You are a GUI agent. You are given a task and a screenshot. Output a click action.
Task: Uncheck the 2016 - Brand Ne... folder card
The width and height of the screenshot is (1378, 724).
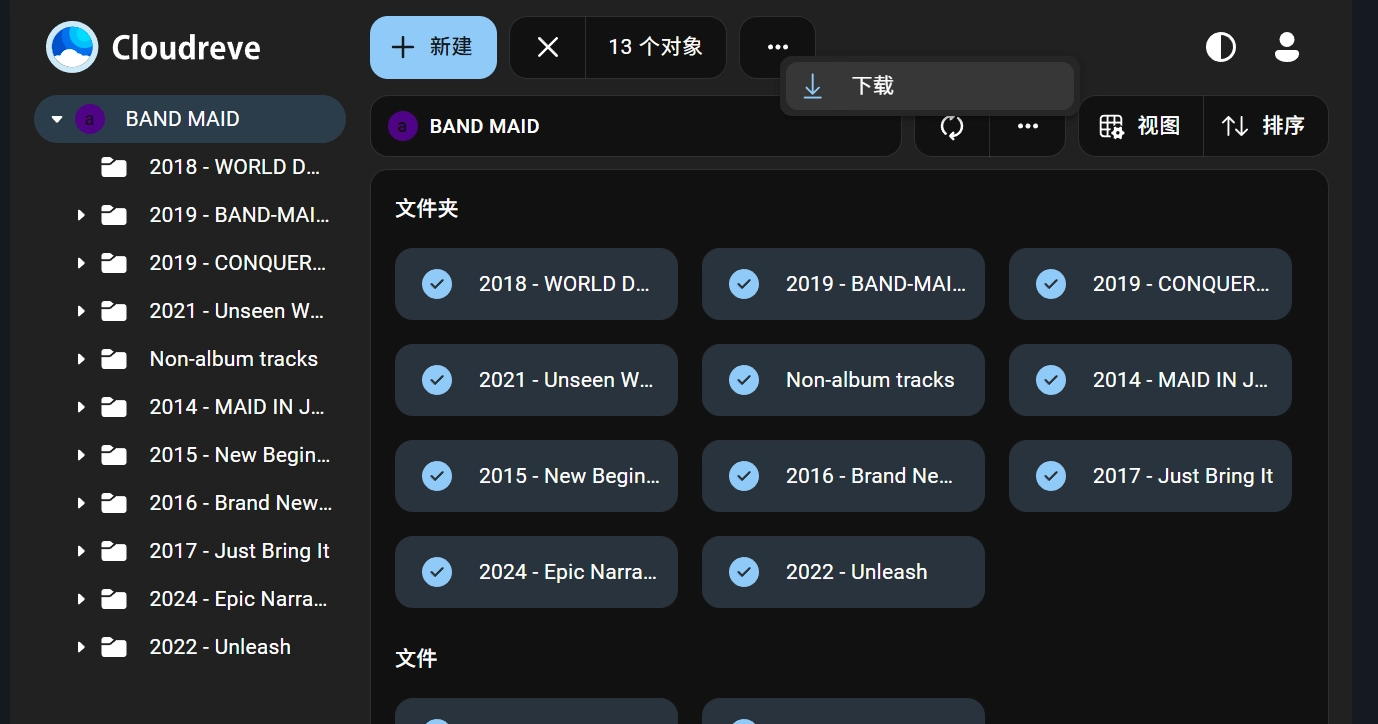pos(744,476)
